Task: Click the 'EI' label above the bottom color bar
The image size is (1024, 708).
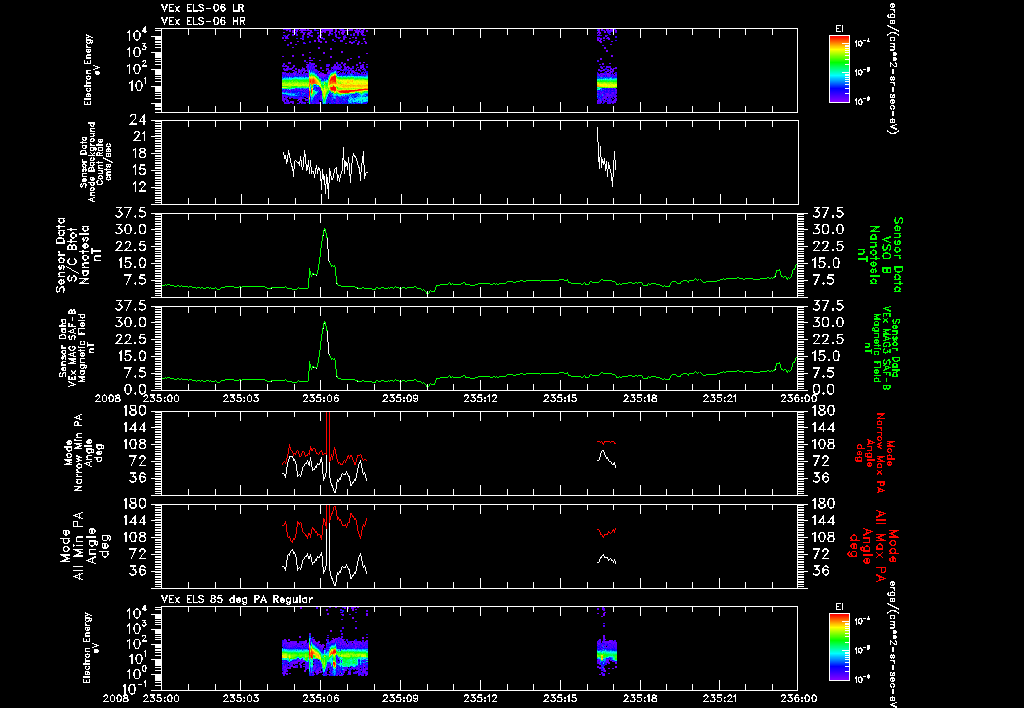Action: click(x=839, y=607)
